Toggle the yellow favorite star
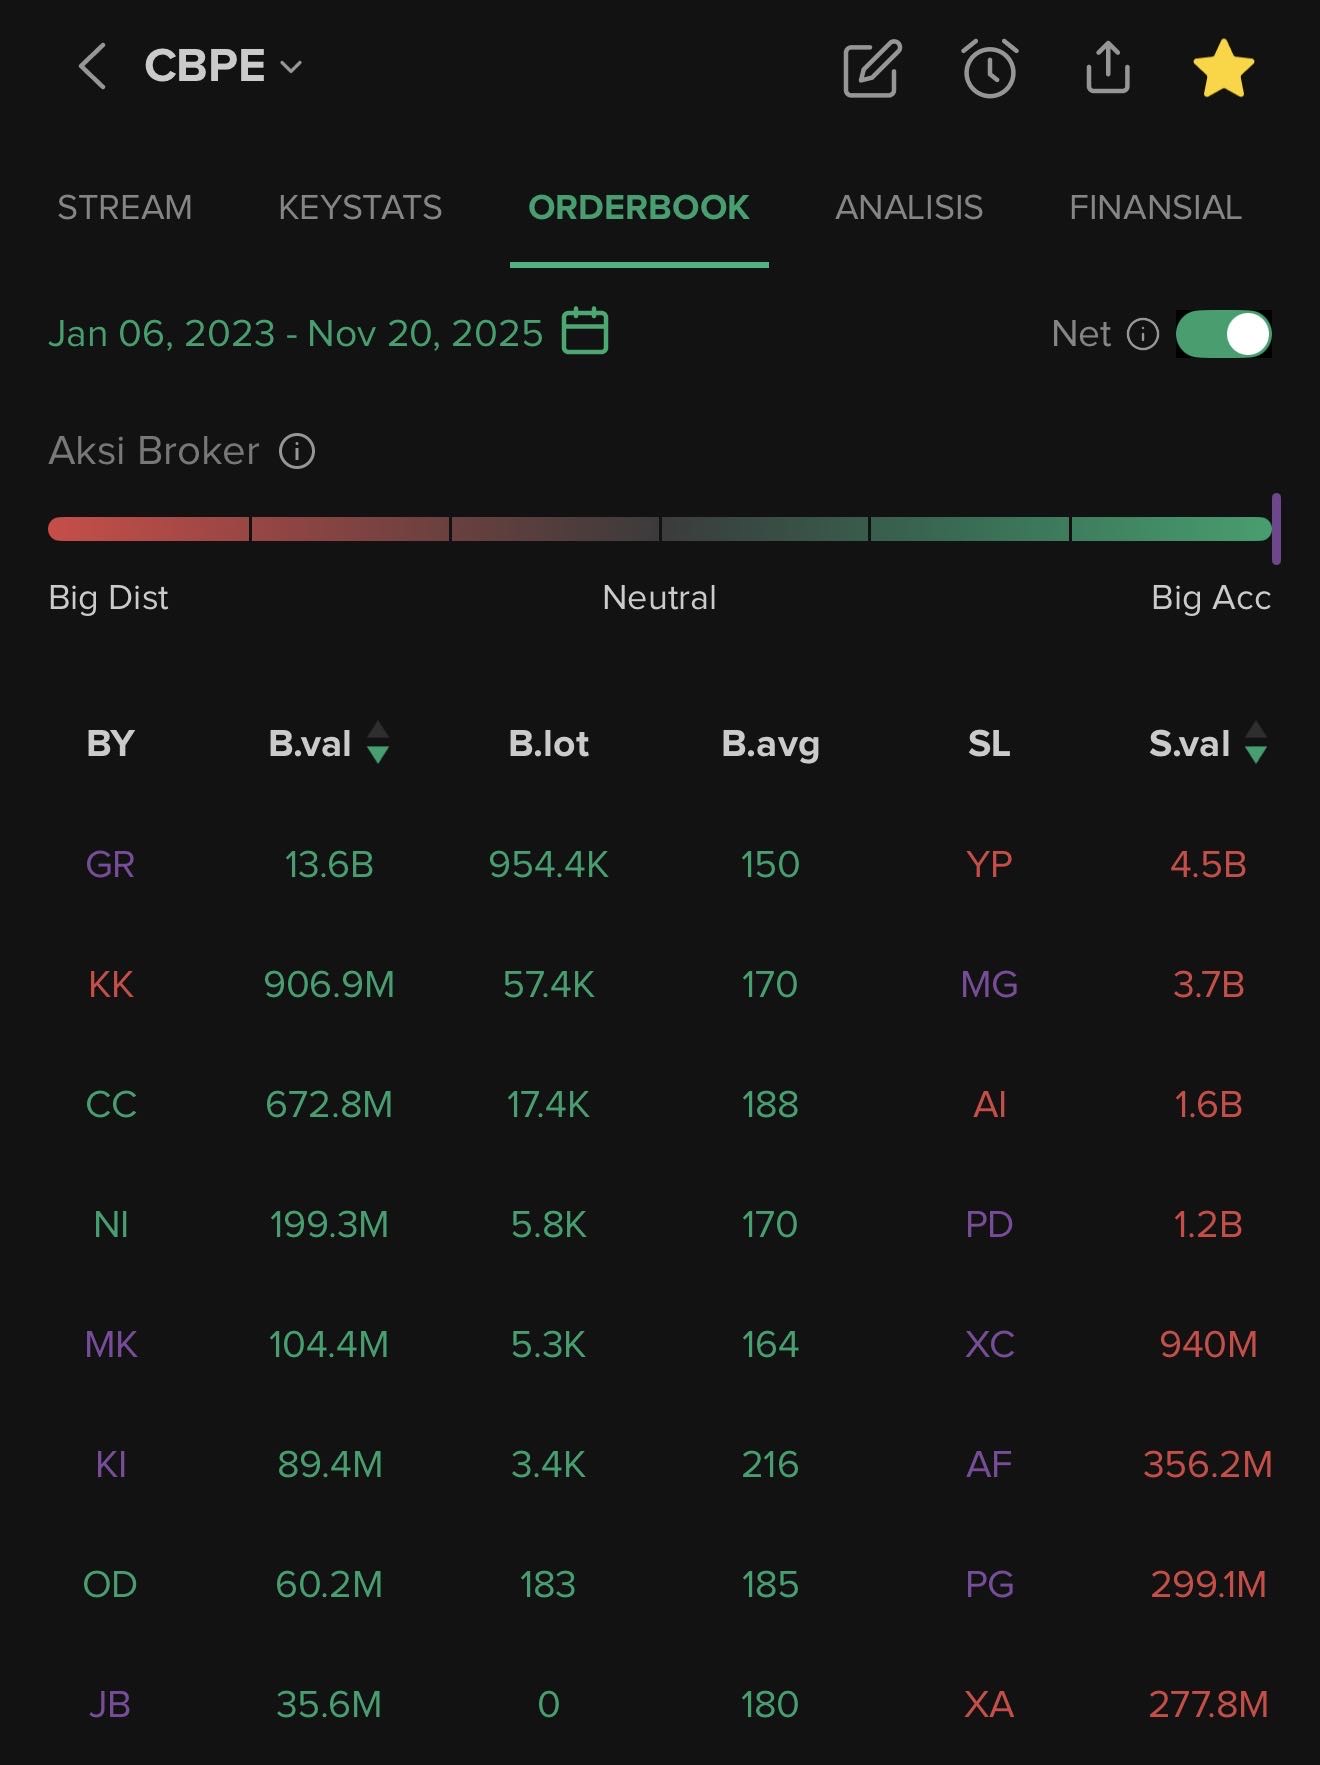 [x=1223, y=68]
